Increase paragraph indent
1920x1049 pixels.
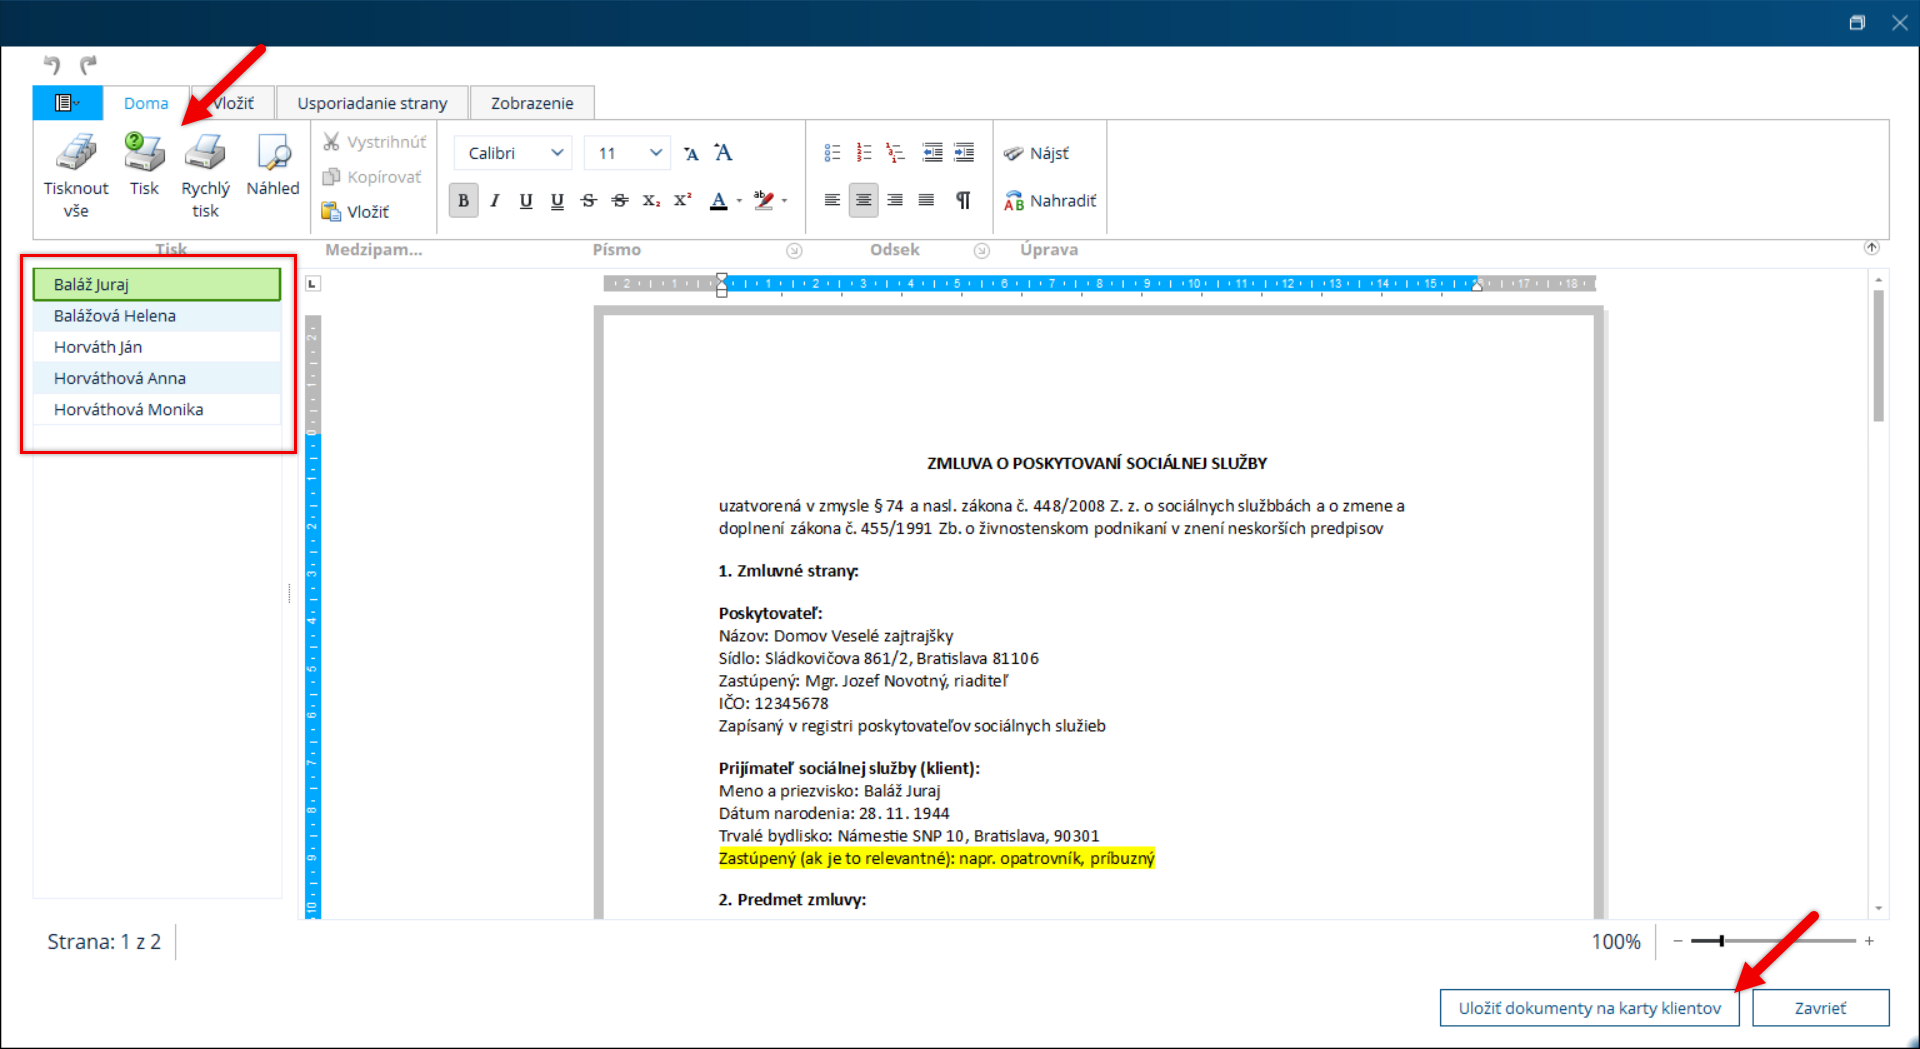[964, 152]
